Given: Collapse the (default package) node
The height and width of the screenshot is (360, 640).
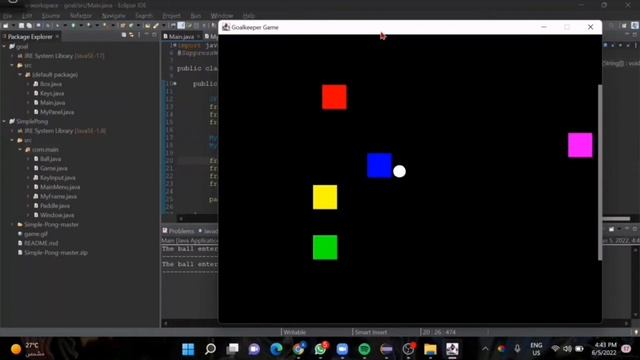Looking at the screenshot, I should coord(20,75).
